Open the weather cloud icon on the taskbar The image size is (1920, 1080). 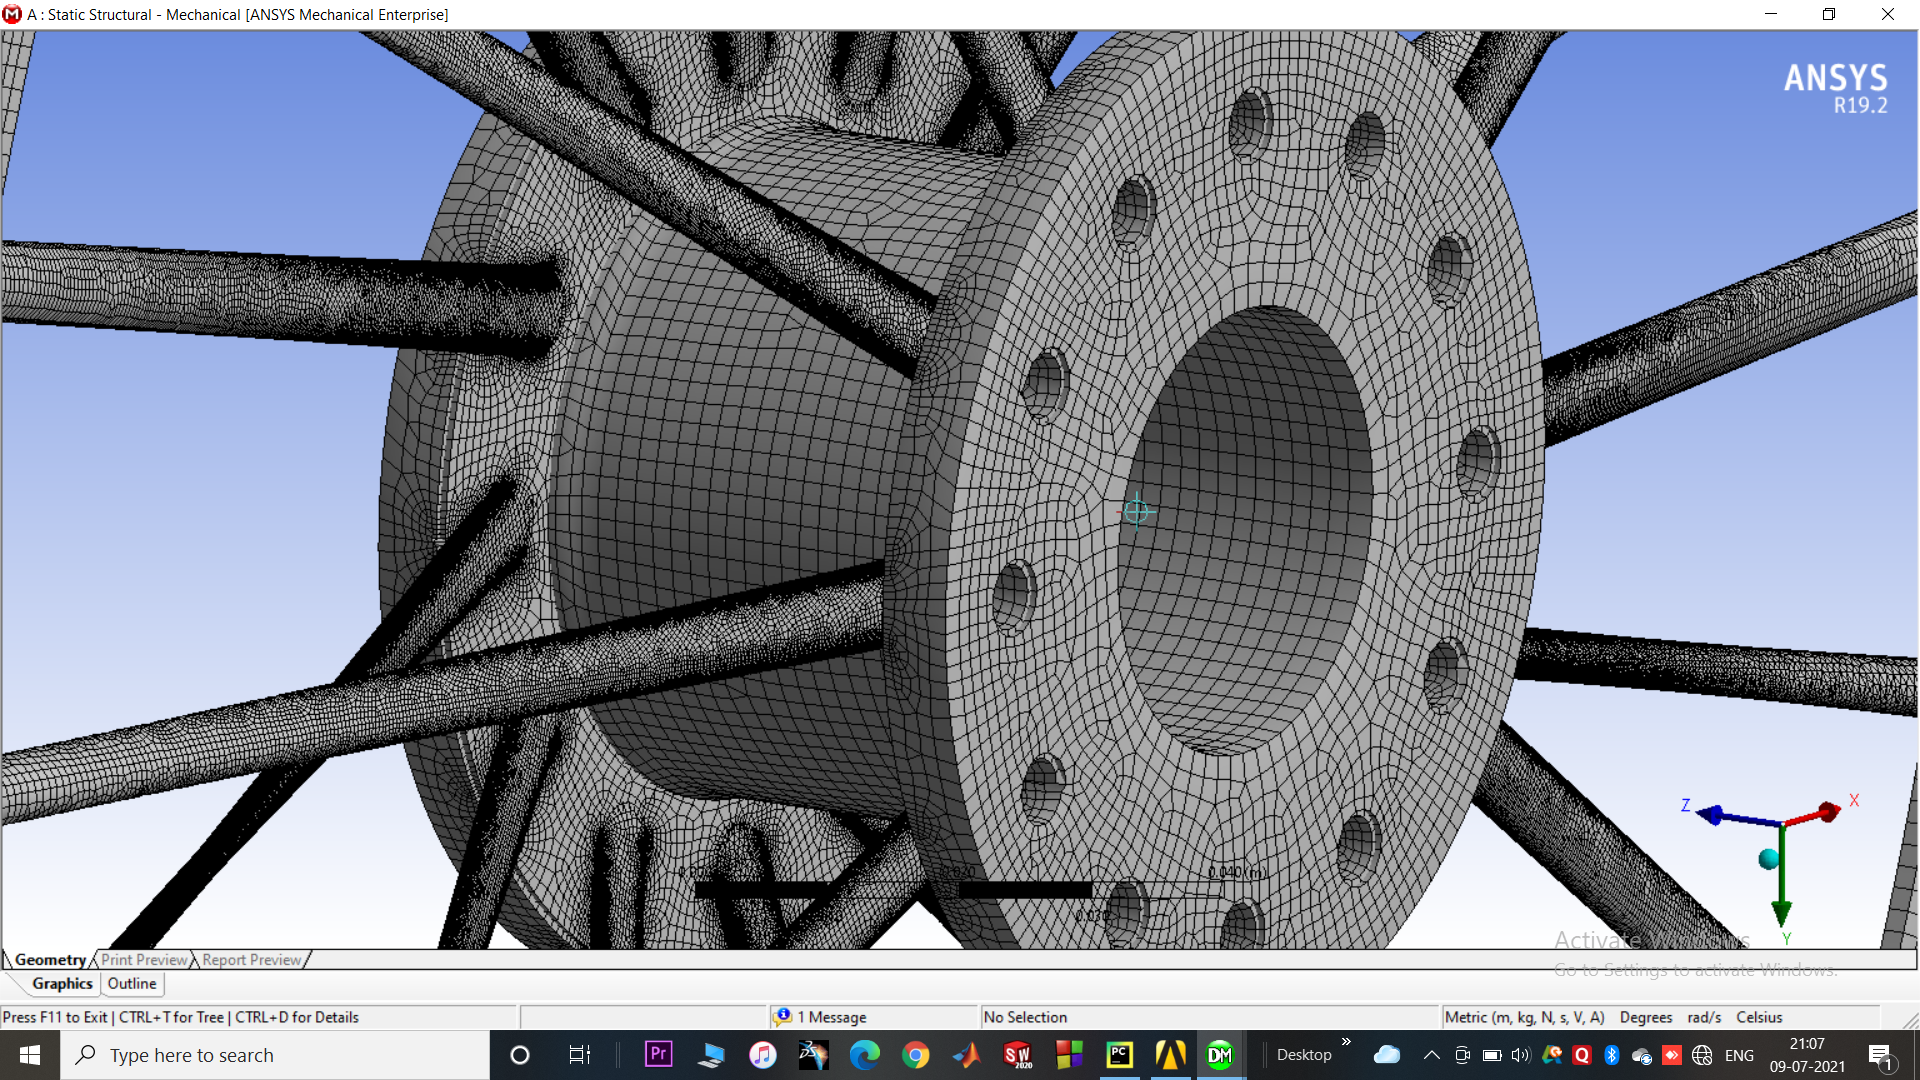pos(1387,1055)
